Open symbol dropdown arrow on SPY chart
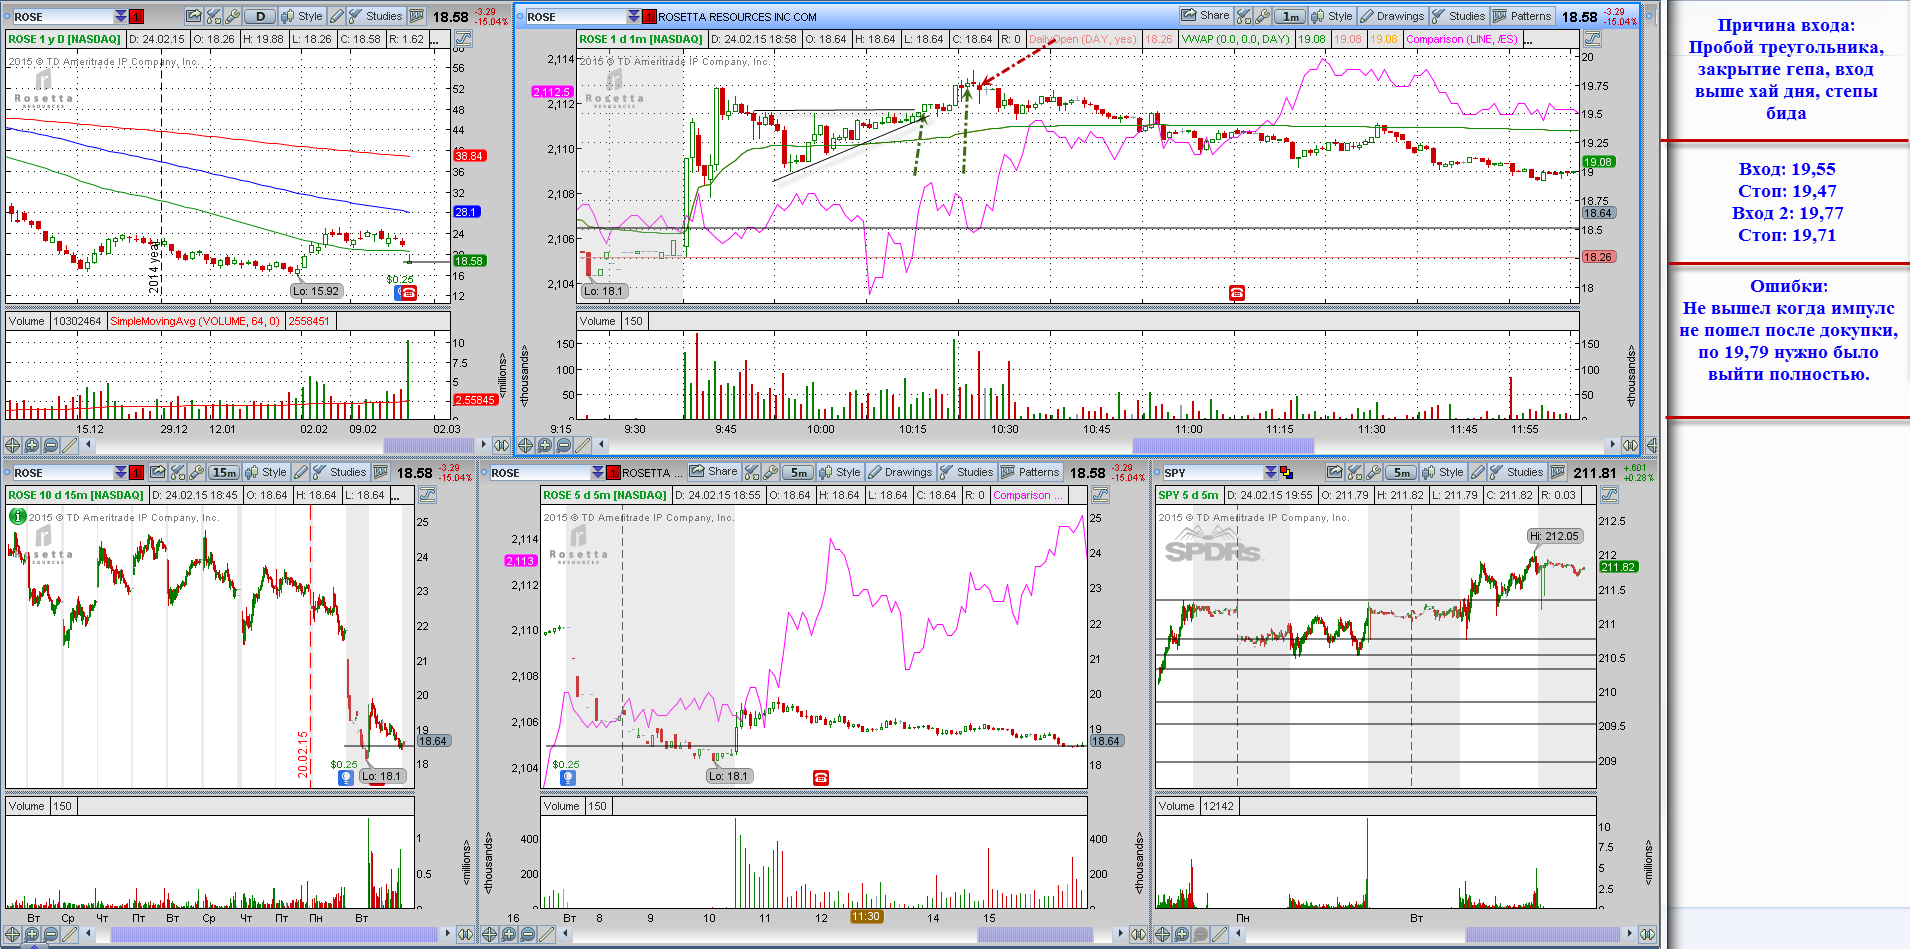This screenshot has width=1910, height=949. coord(1270,473)
